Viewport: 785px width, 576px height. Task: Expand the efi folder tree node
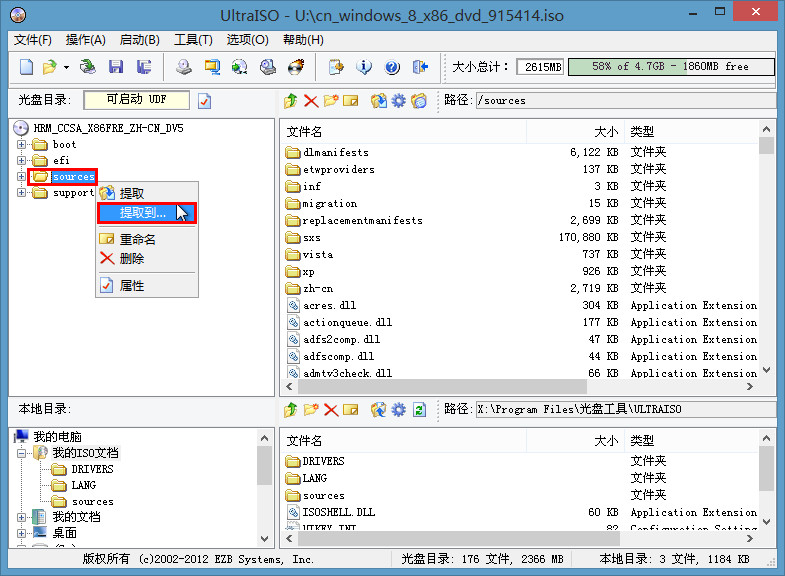tap(21, 161)
